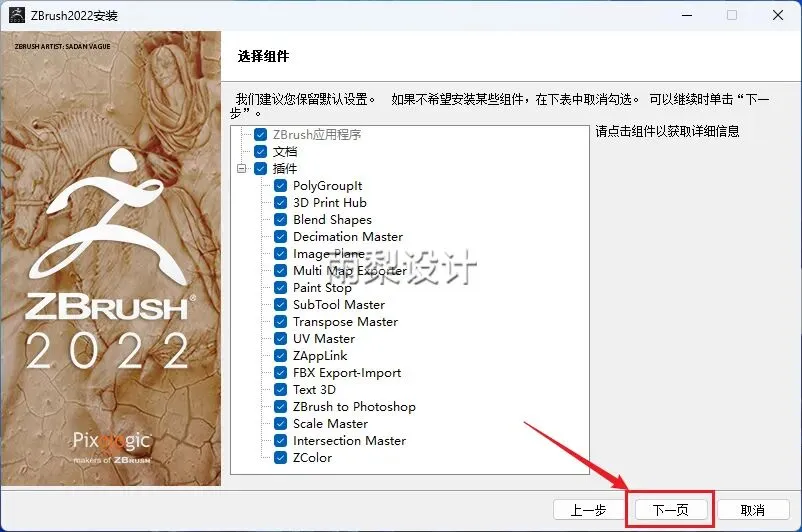This screenshot has height=532, width=802.
Task: Select the Scale Master label
Action: 330,423
